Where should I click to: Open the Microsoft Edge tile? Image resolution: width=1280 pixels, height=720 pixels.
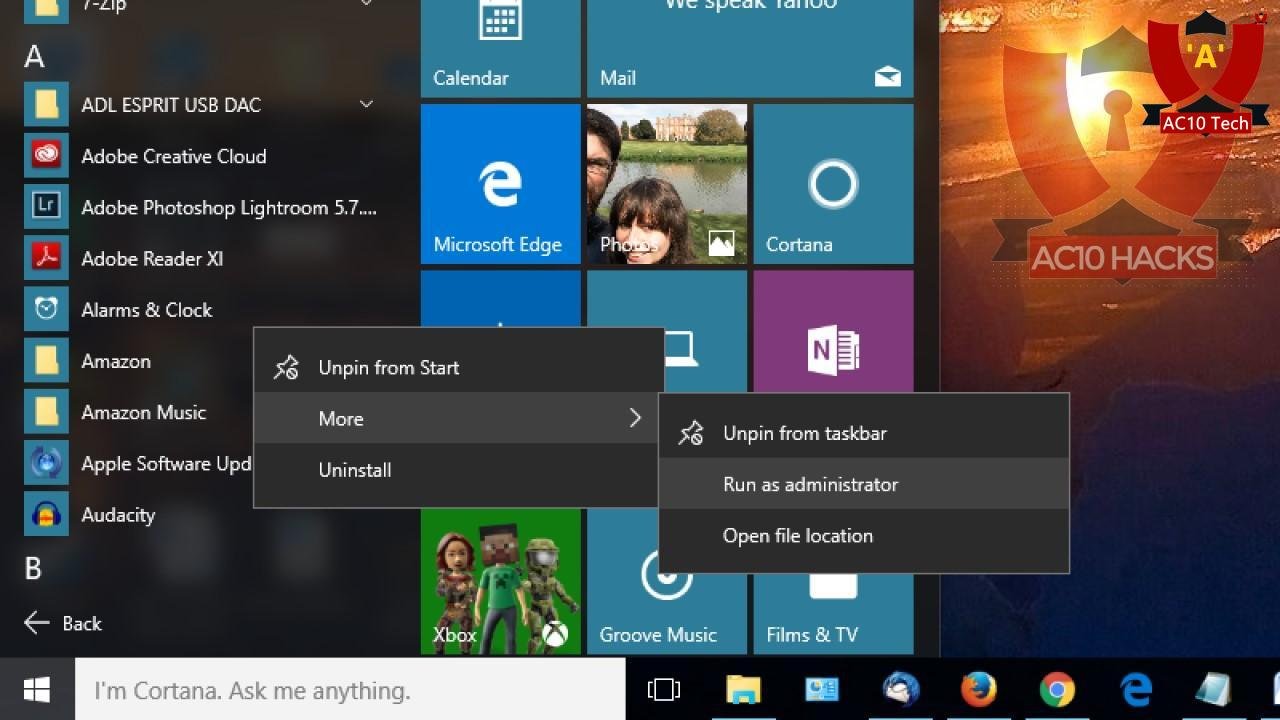[x=500, y=184]
